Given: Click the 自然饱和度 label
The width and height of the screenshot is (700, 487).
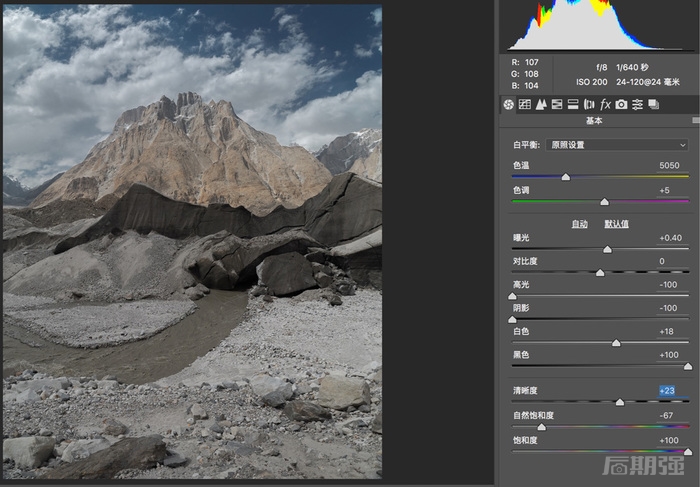Looking at the screenshot, I should [533, 416].
